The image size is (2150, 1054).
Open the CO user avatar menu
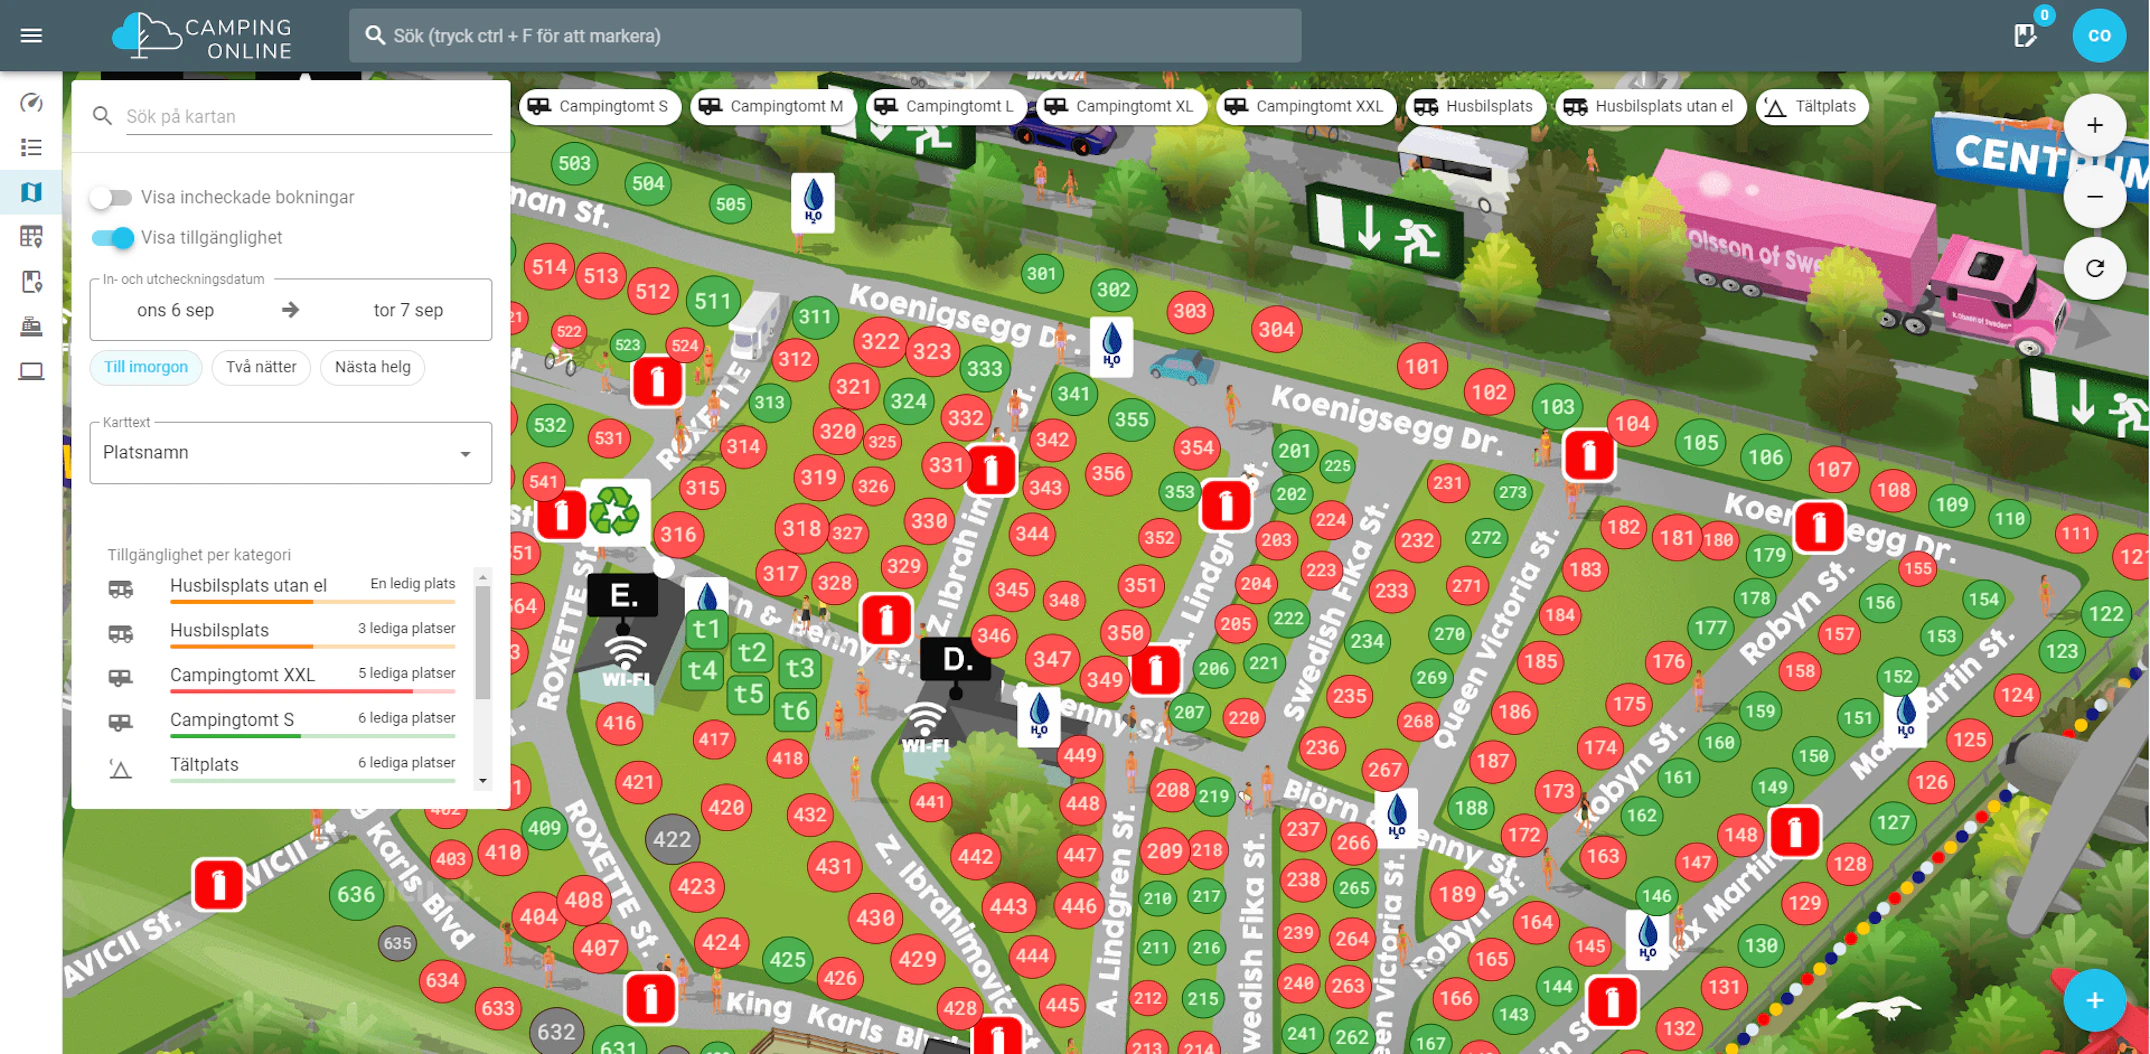point(2099,35)
